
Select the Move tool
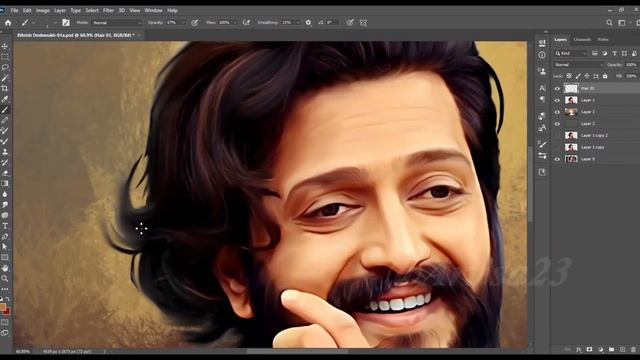(x=5, y=46)
